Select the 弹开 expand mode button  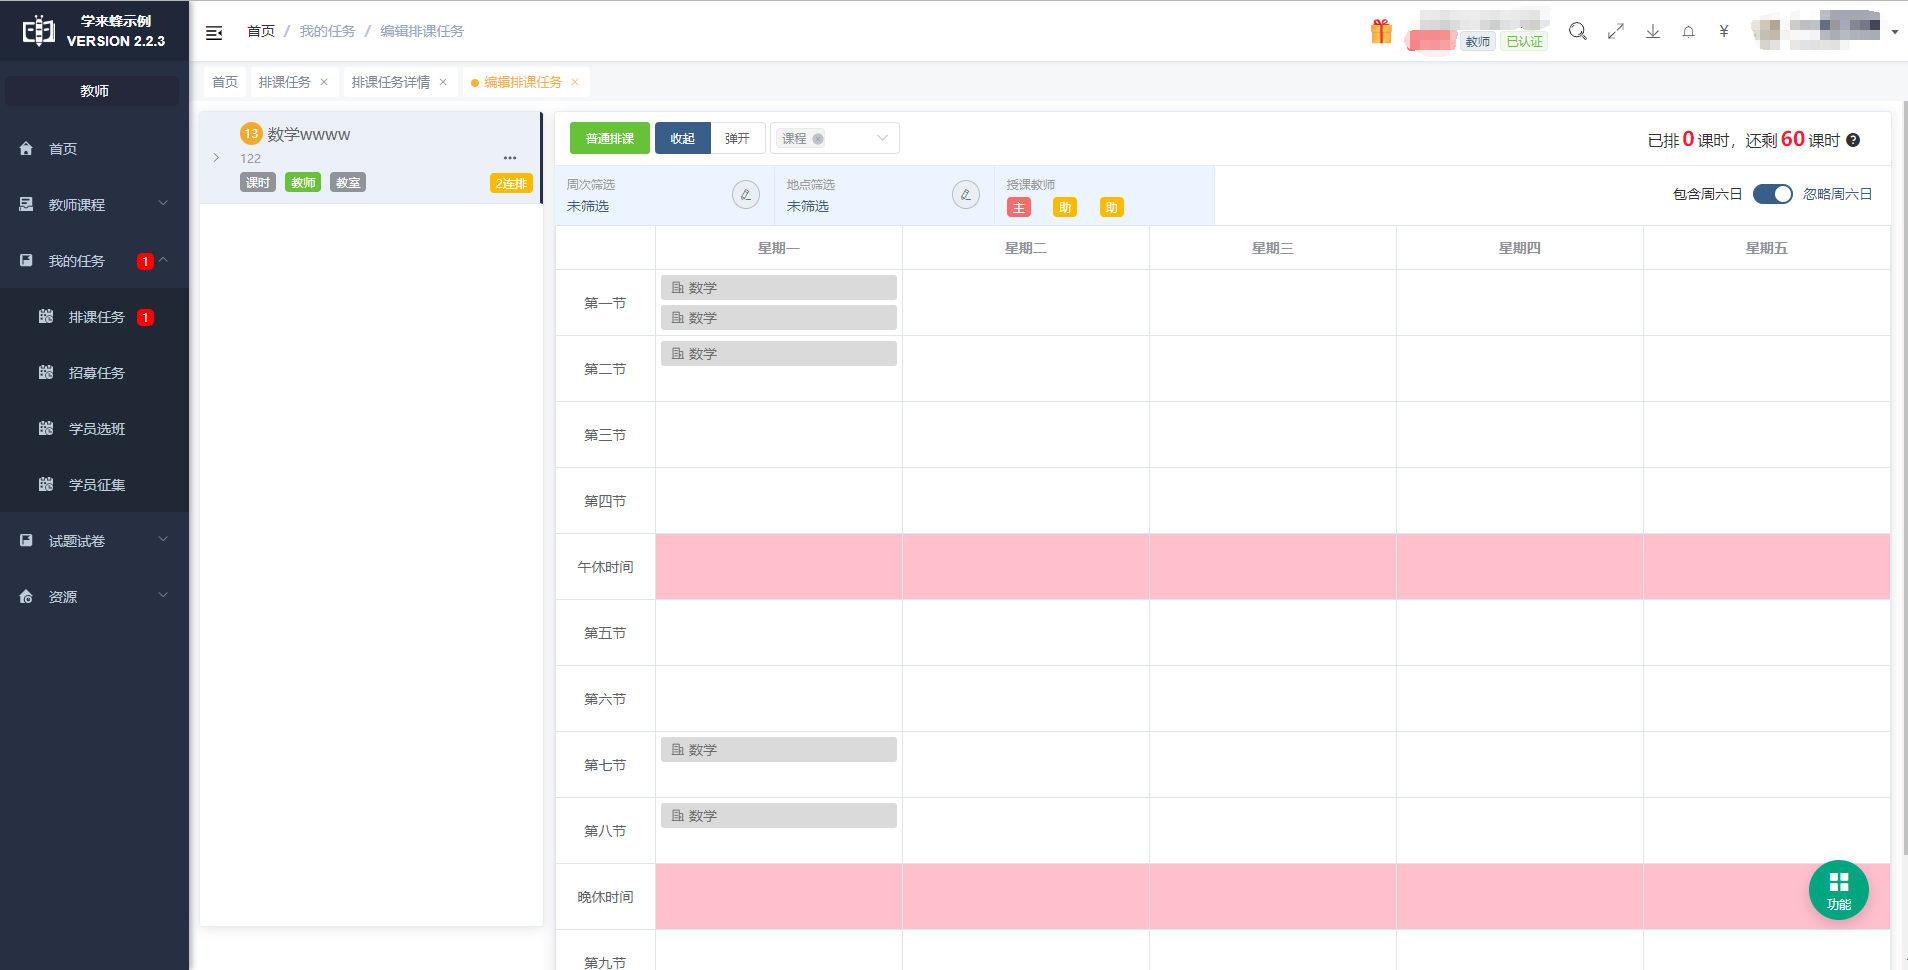[x=738, y=139]
